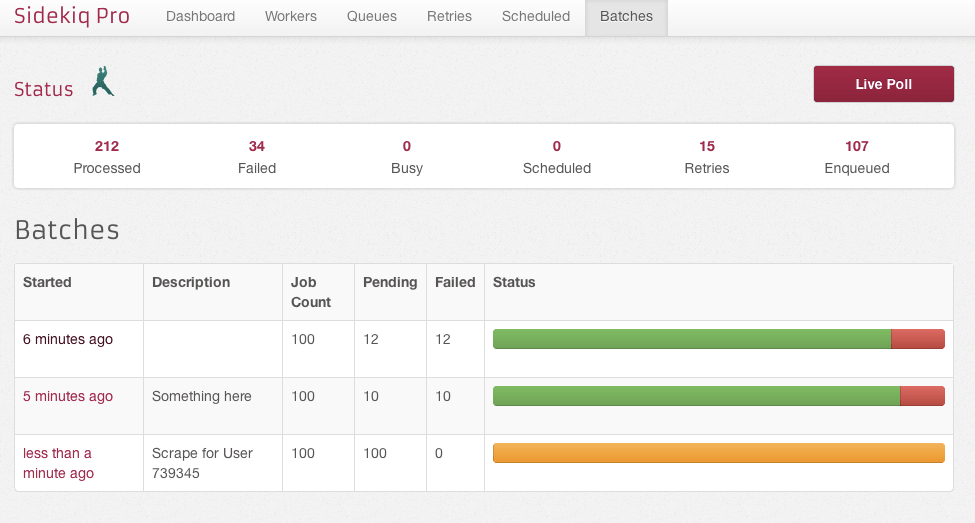
Task: Click the Sidekiq Pro brand logo
Action: pos(71,16)
